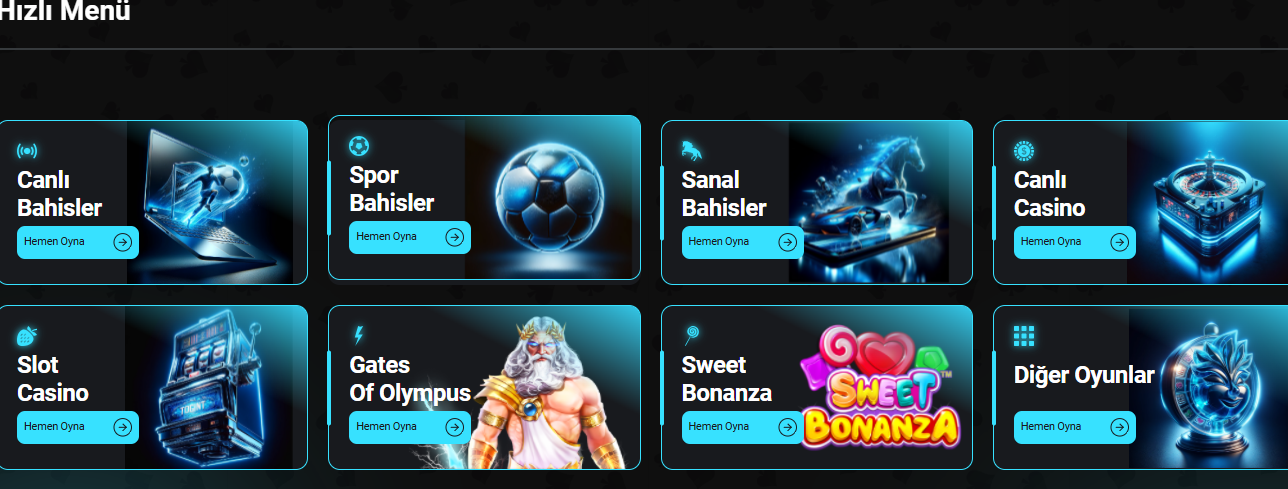Click Hemen Oyna under Canlı Bahisler
1288x489 pixels.
(x=78, y=242)
